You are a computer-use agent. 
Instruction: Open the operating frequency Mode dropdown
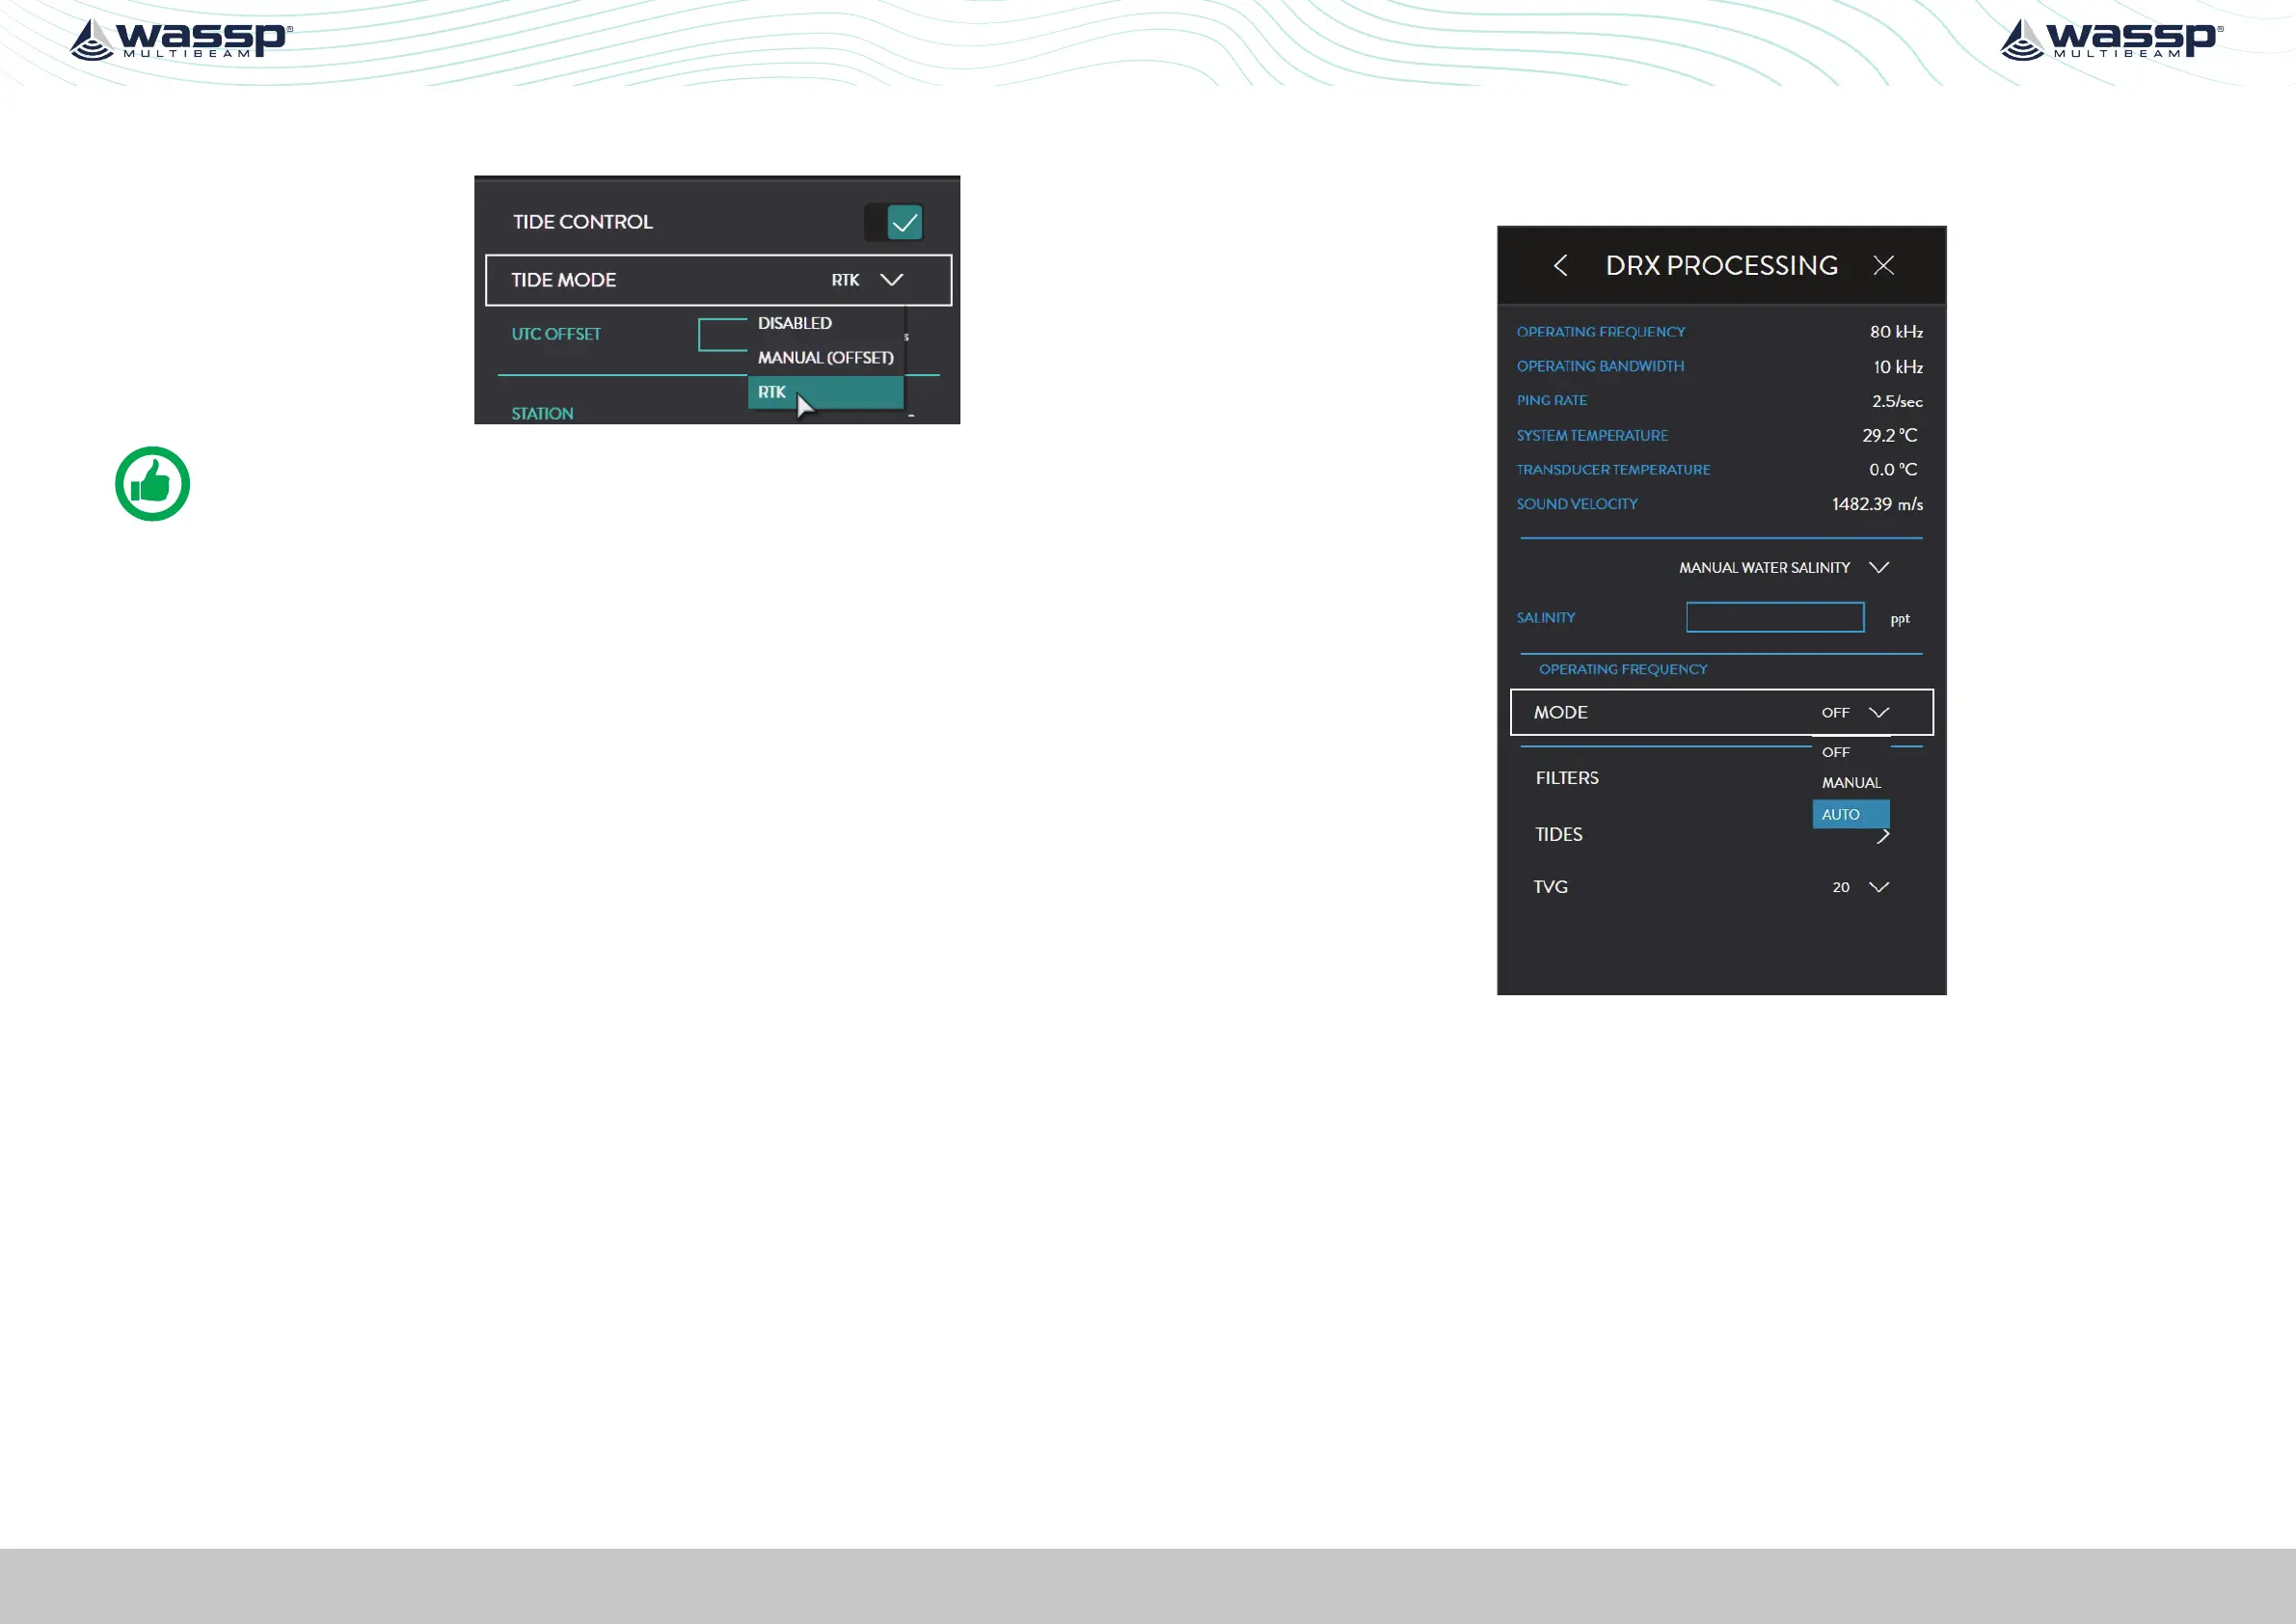pos(1878,713)
